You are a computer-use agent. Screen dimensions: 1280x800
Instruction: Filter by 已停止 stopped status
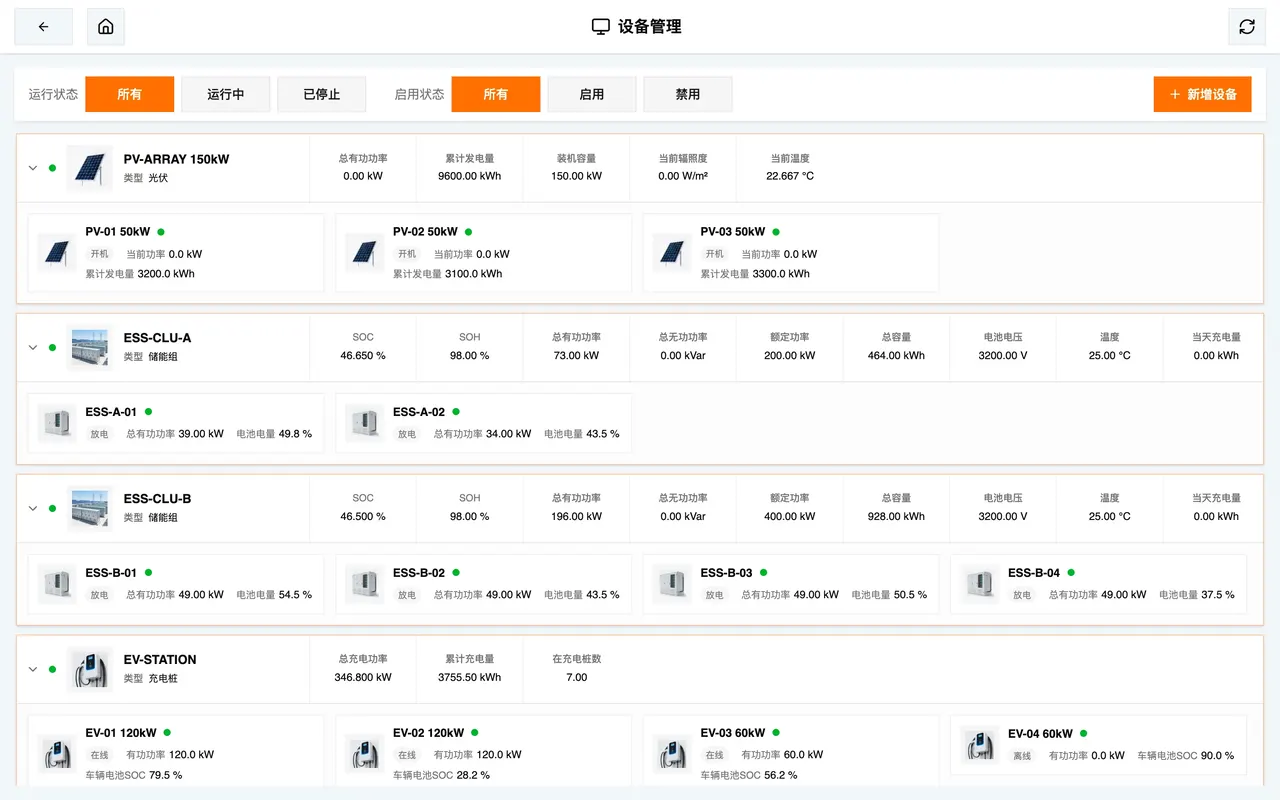pyautogui.click(x=322, y=94)
